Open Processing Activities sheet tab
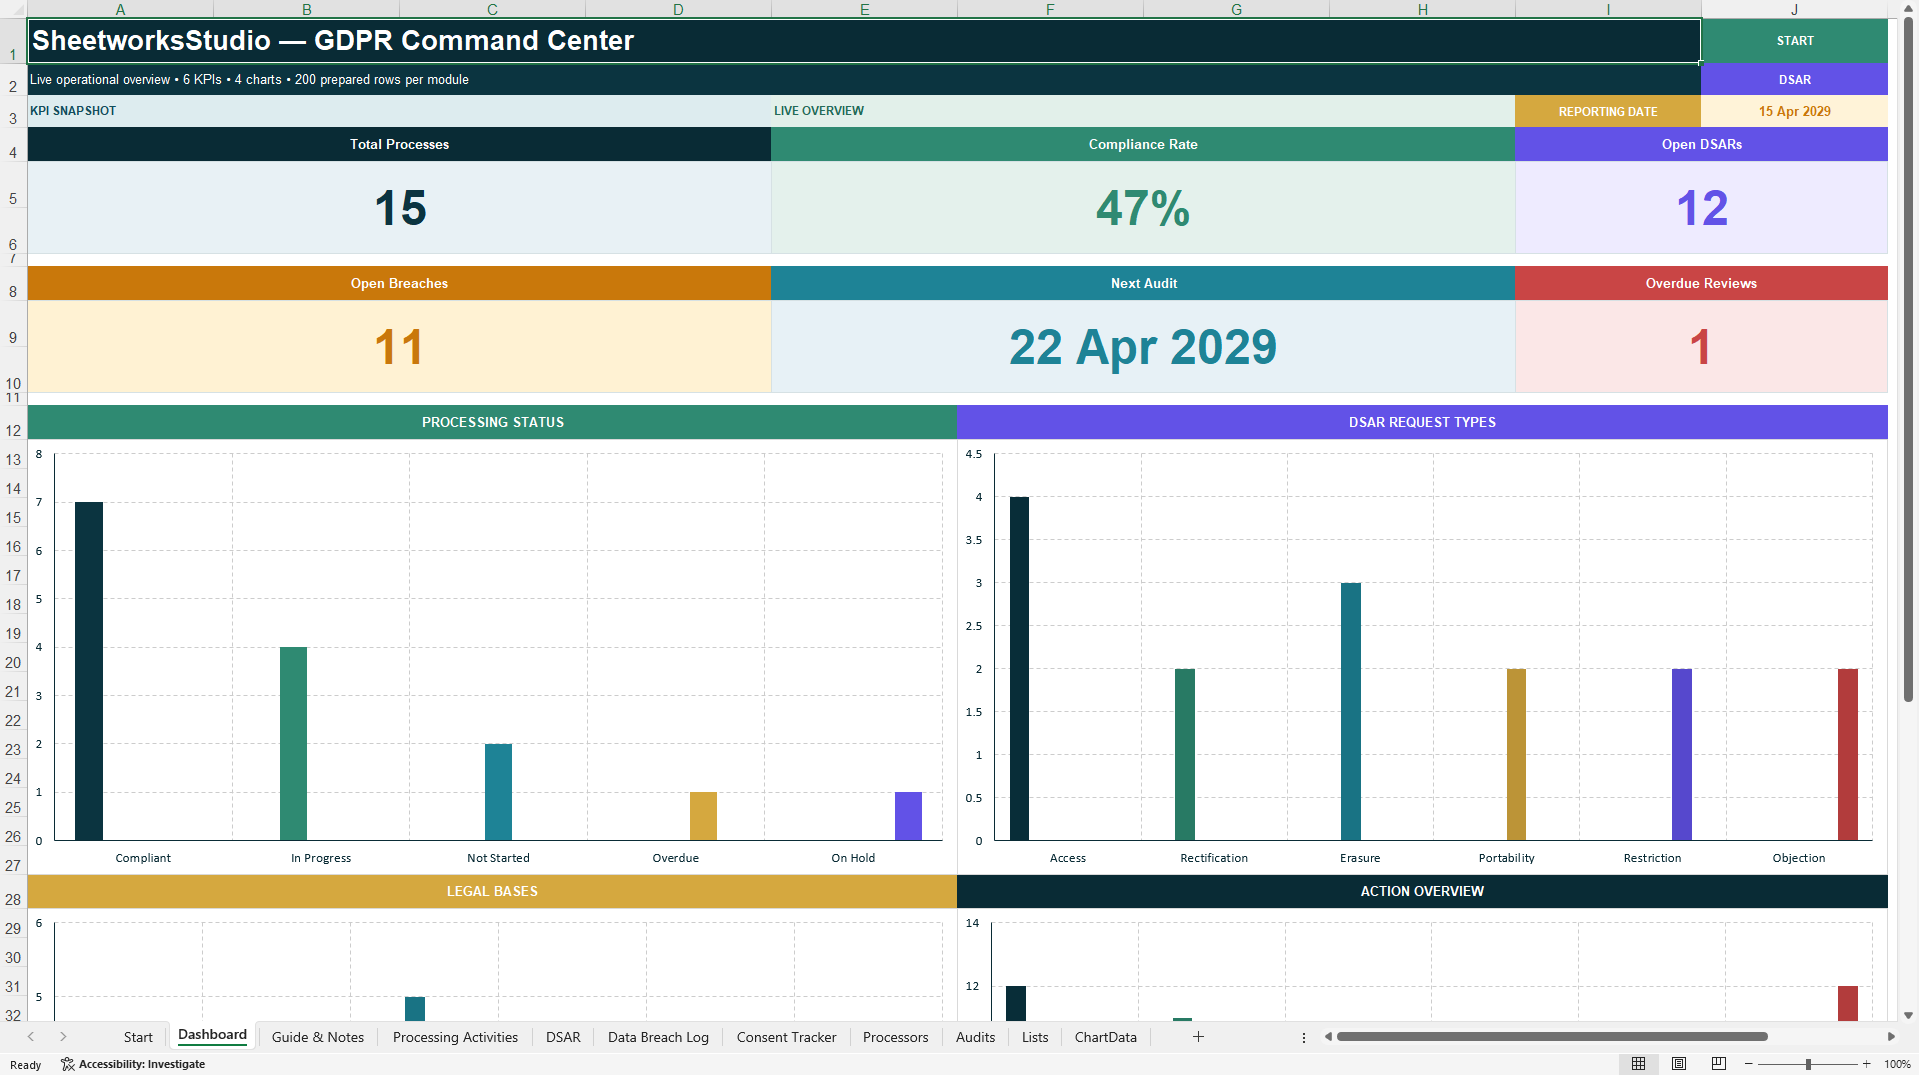The height and width of the screenshot is (1075, 1919). coord(455,1037)
